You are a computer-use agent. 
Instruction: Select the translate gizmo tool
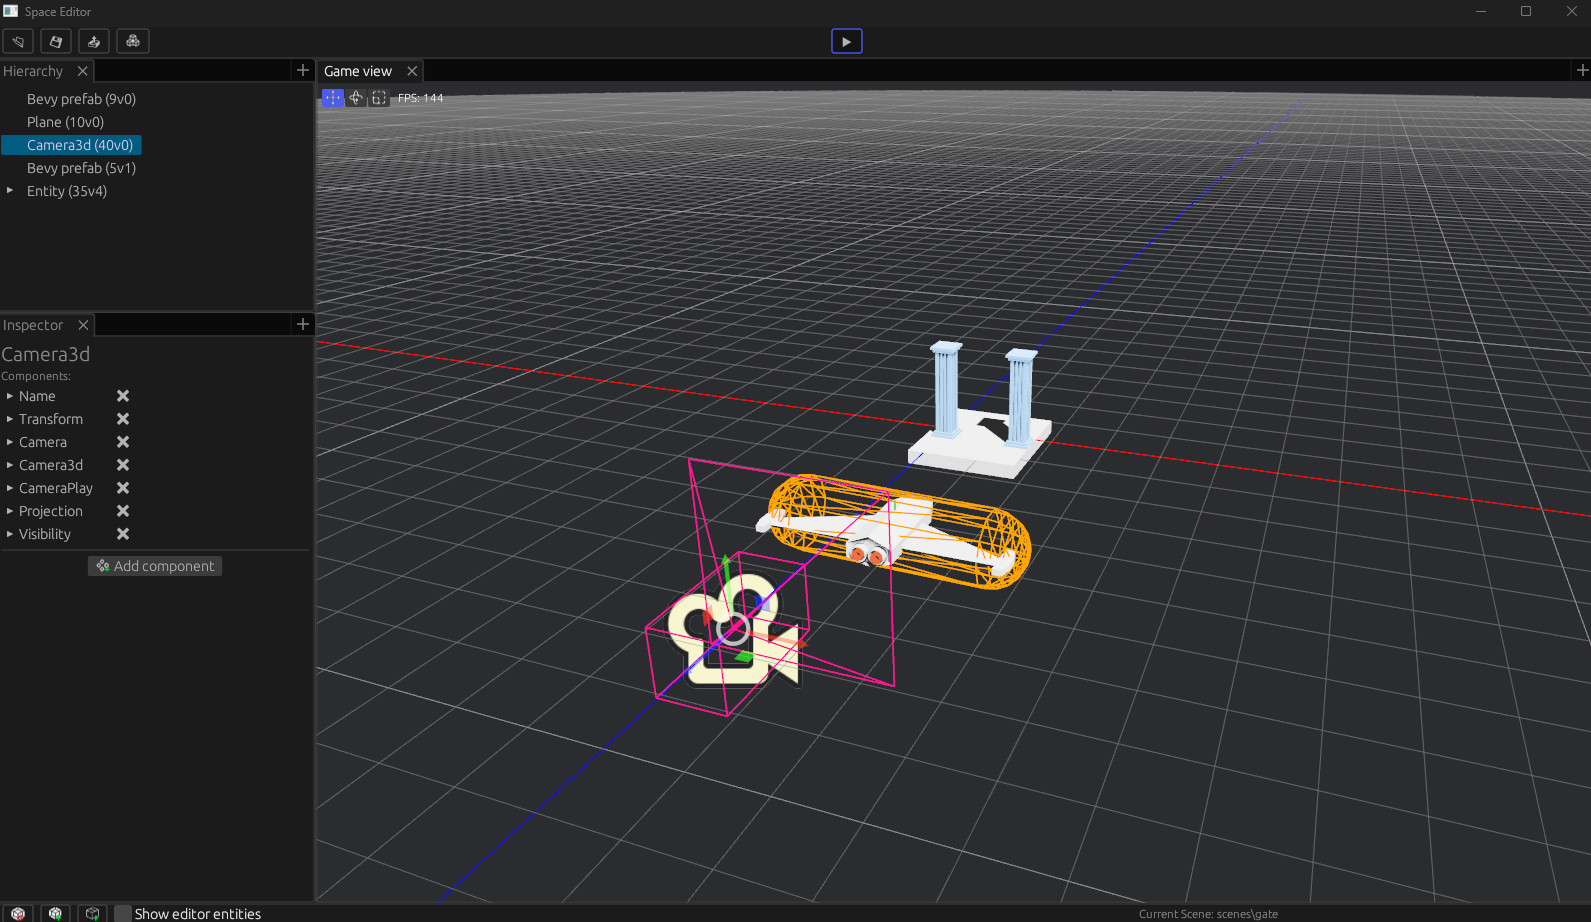click(x=333, y=98)
